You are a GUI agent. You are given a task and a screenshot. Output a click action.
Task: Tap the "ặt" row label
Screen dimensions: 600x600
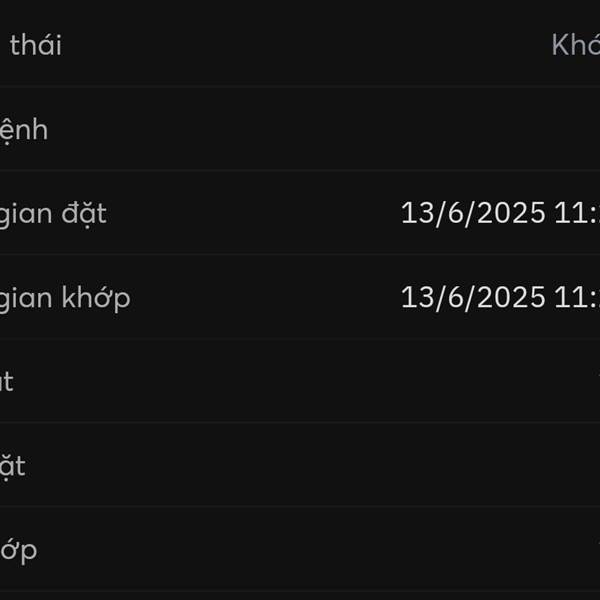click(x=13, y=466)
